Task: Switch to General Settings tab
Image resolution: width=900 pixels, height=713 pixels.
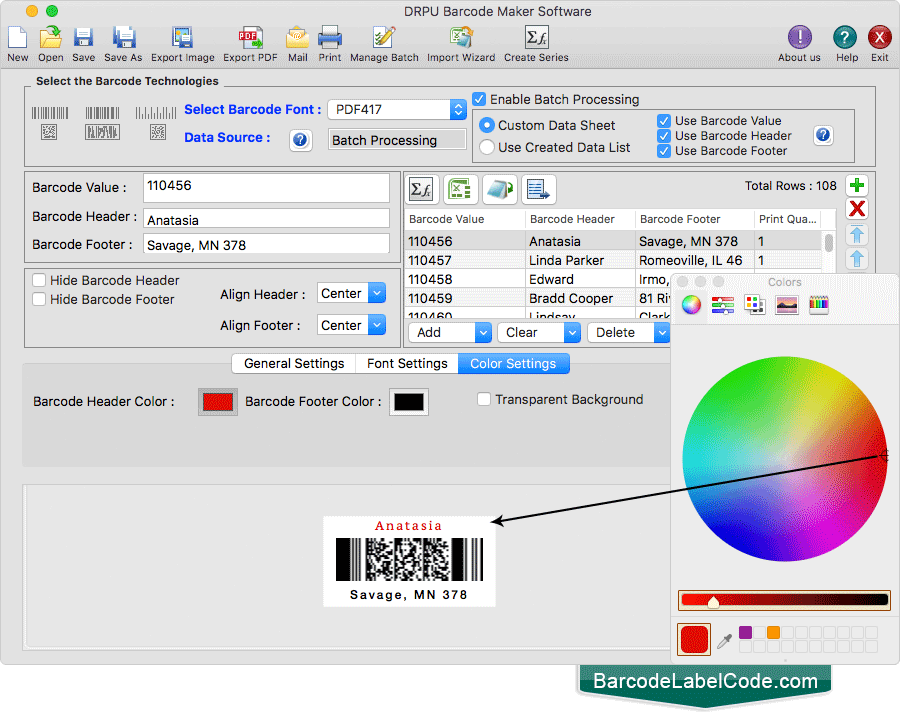Action: coord(294,363)
